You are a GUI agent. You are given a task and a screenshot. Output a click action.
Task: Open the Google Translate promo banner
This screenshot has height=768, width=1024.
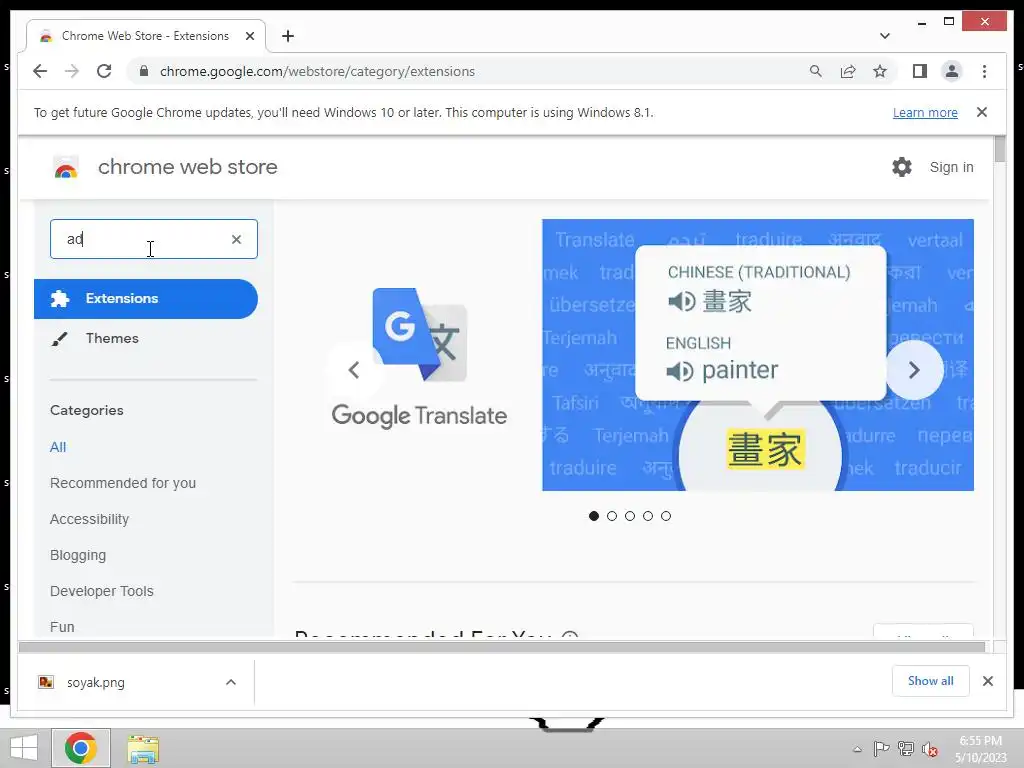[x=758, y=355]
